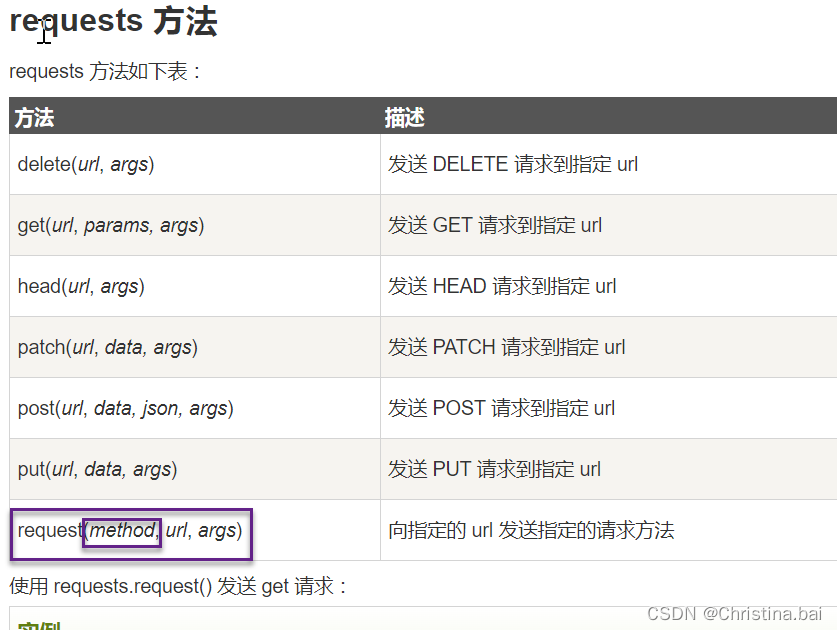The image size is (837, 630).
Task: Click the 'requests 方法如下表' intro sentence
Action: [105, 72]
